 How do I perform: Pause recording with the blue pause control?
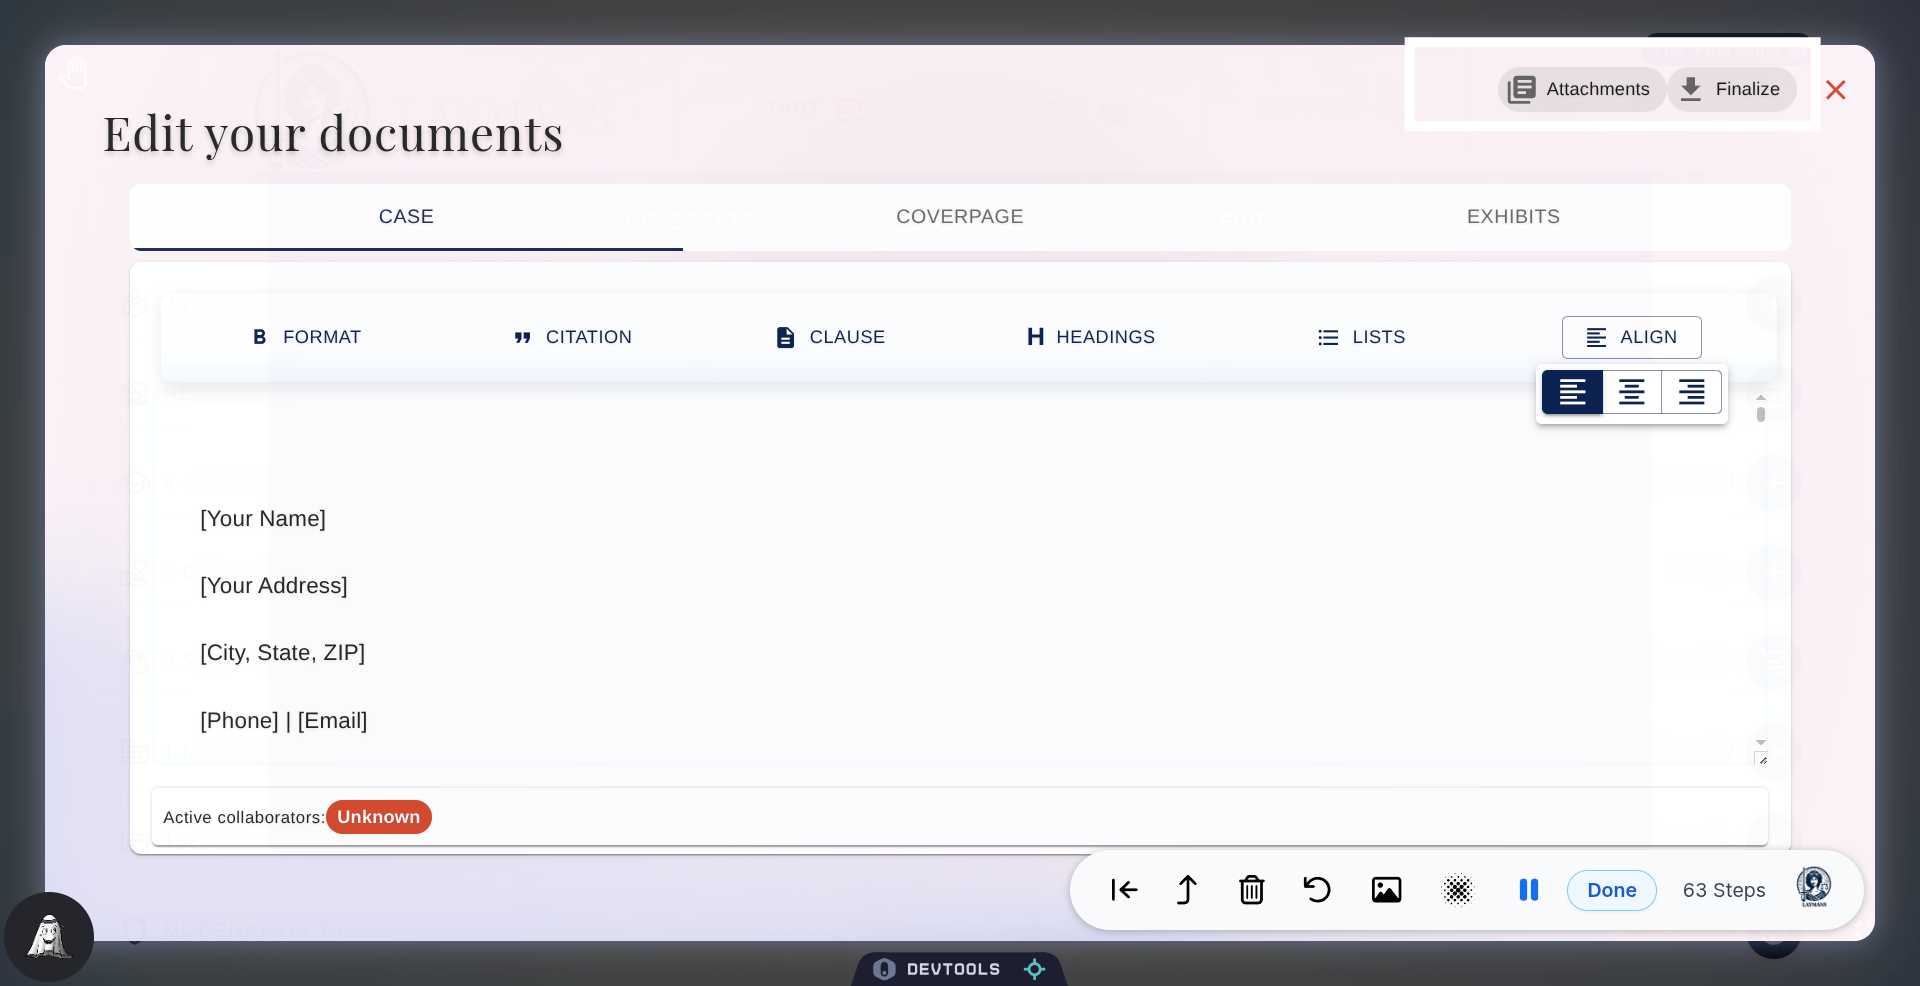1529,890
